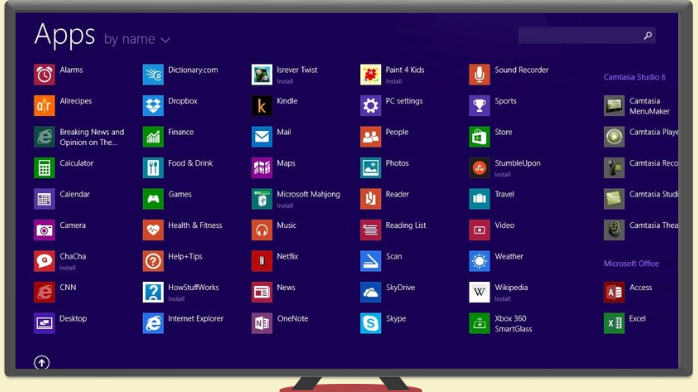This screenshot has height=392, width=698.
Task: Open the Health & Fitness heart icon
Action: point(153,230)
